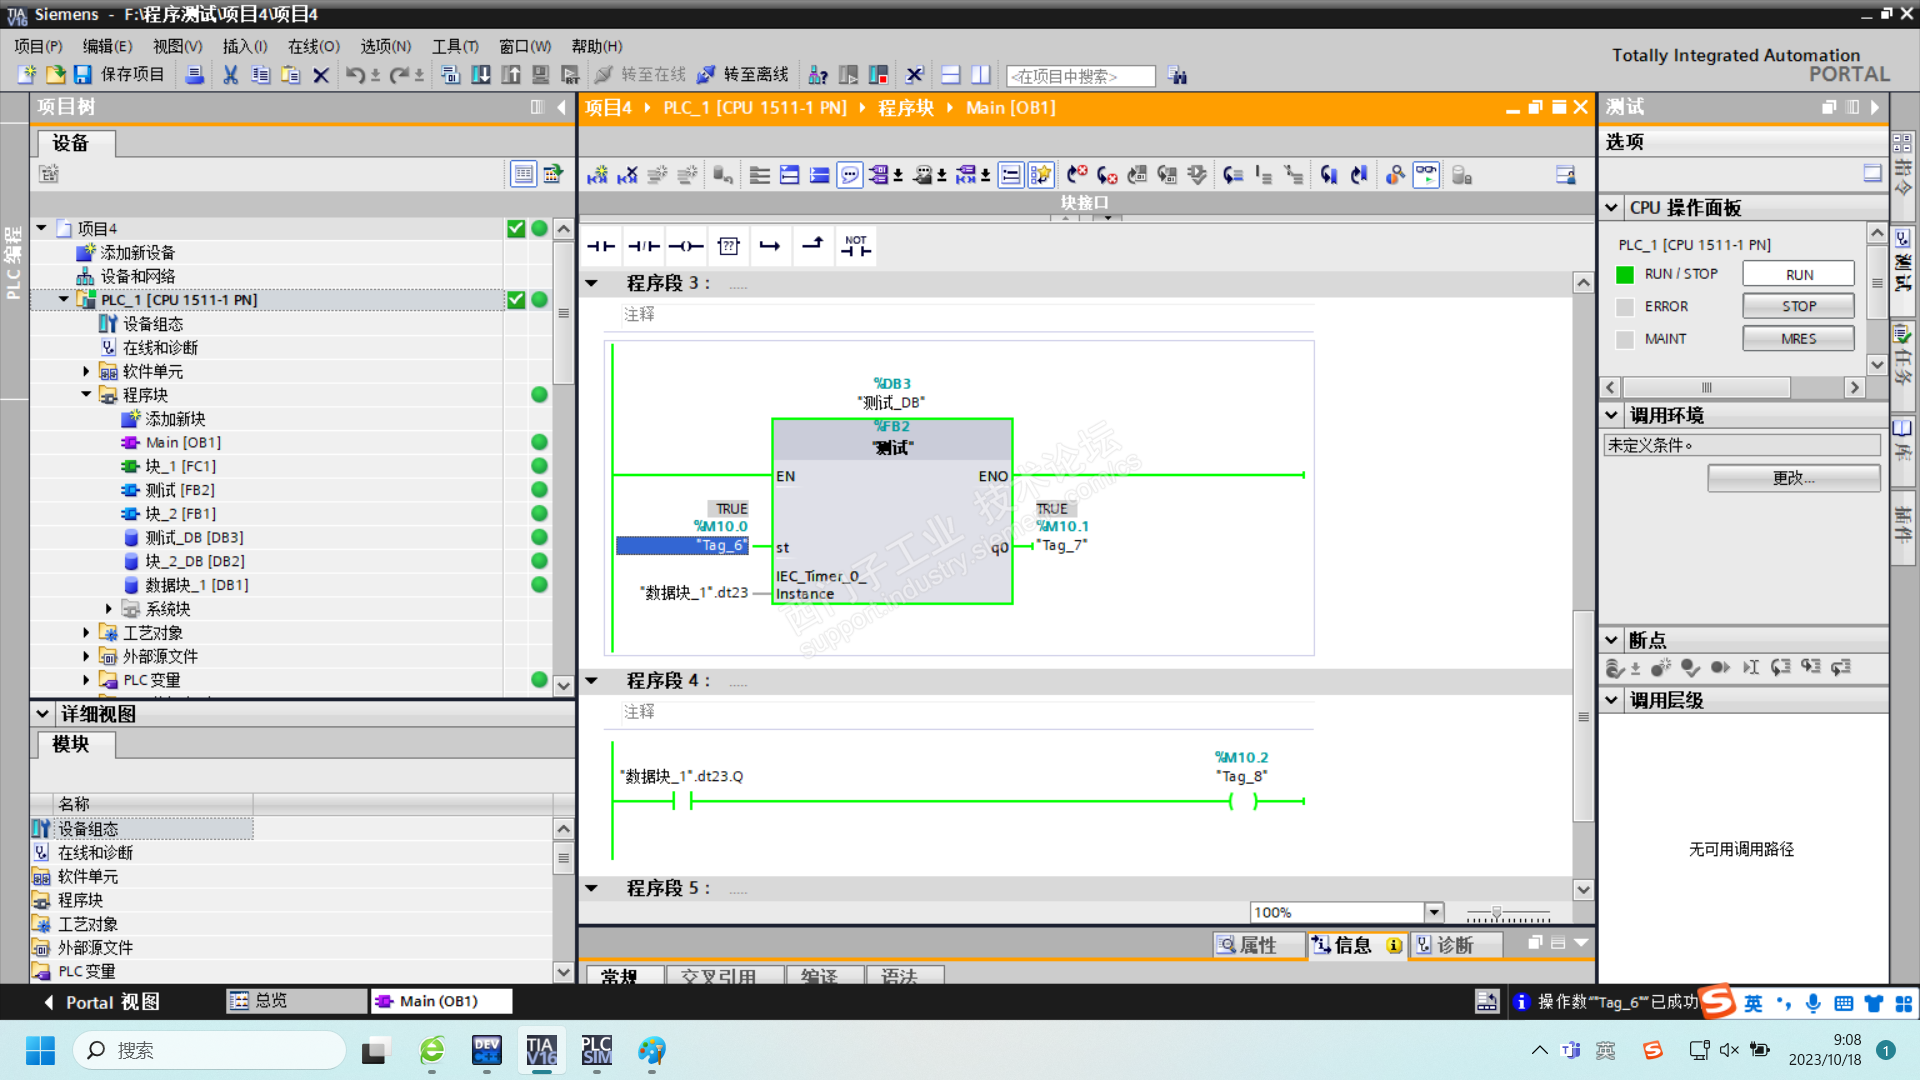This screenshot has height=1080, width=1920.
Task: Insert a normally open contact instruction
Action: coord(601,246)
